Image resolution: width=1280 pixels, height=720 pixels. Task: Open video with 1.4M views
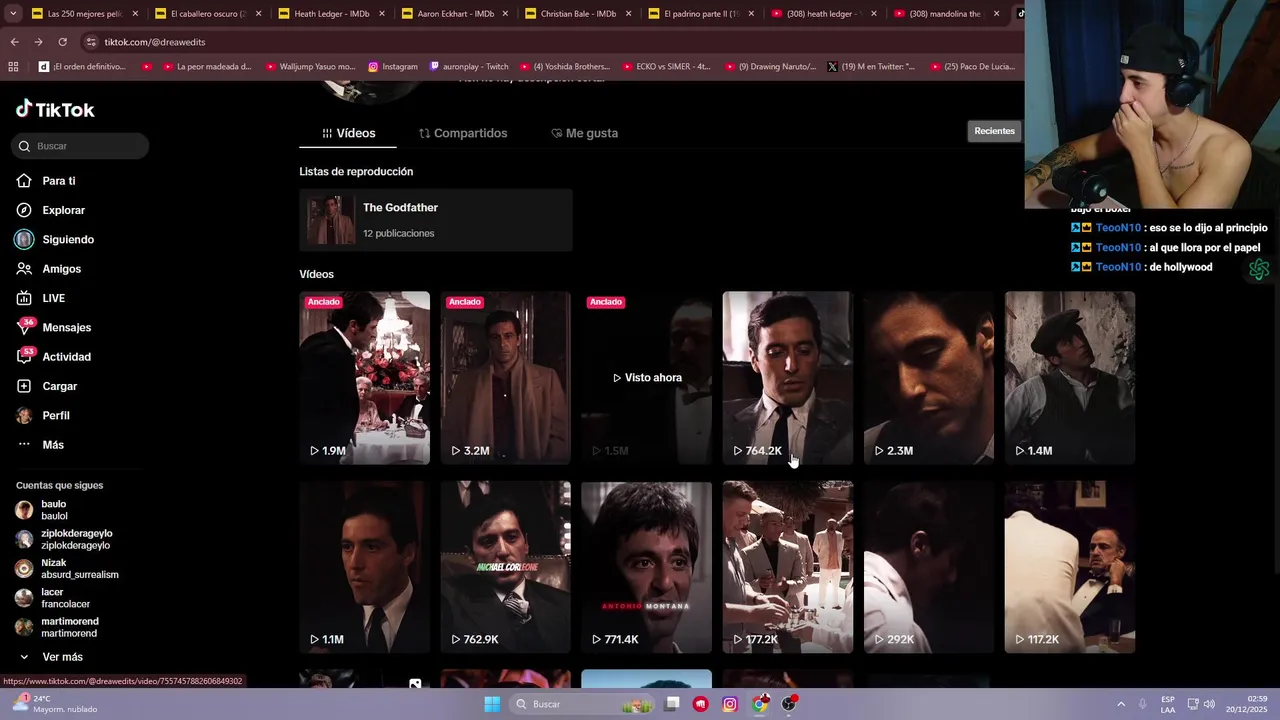(x=1070, y=377)
